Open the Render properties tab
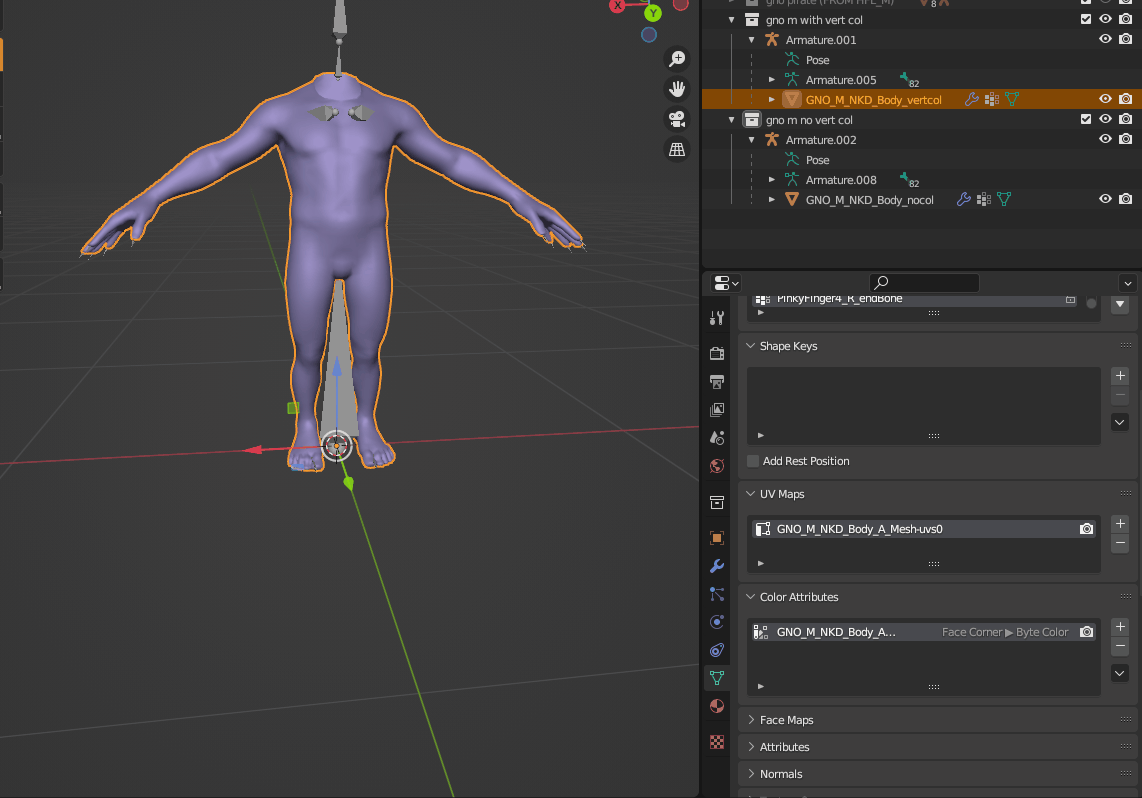This screenshot has width=1142, height=798. pos(717,353)
